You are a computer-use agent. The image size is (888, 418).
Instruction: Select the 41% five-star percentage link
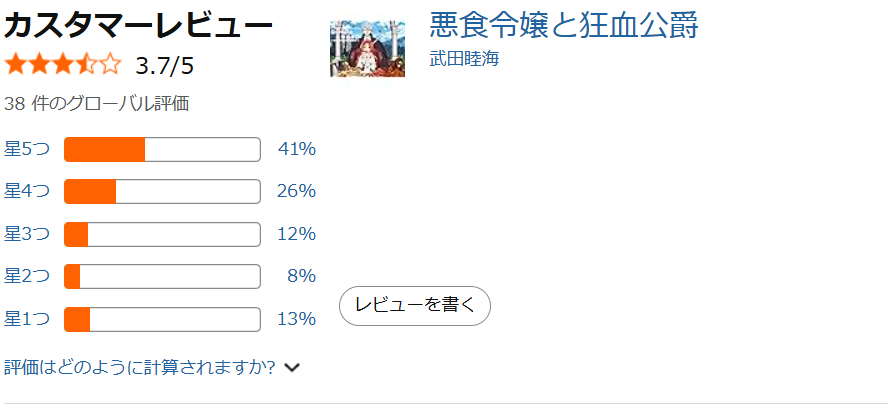pos(297,149)
